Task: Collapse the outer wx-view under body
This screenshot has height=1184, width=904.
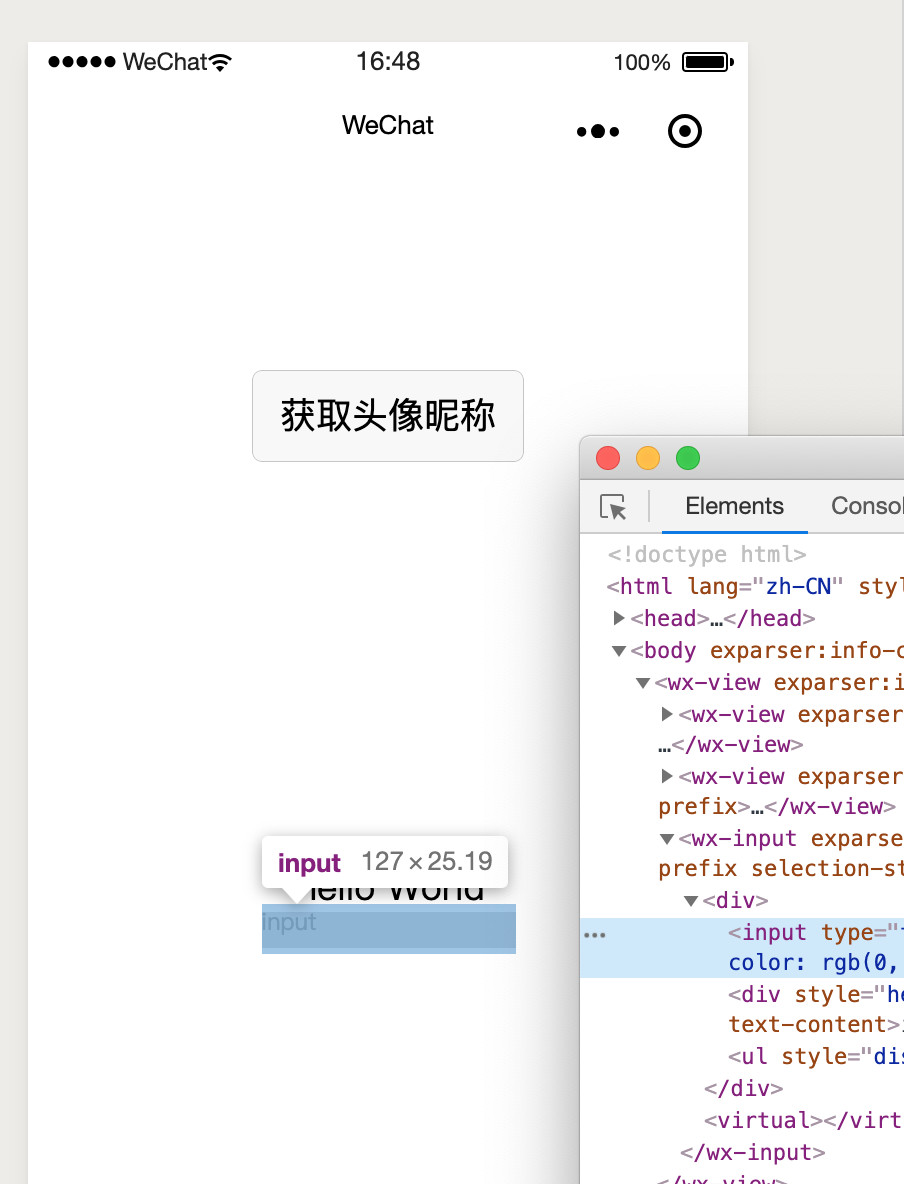Action: [x=643, y=683]
